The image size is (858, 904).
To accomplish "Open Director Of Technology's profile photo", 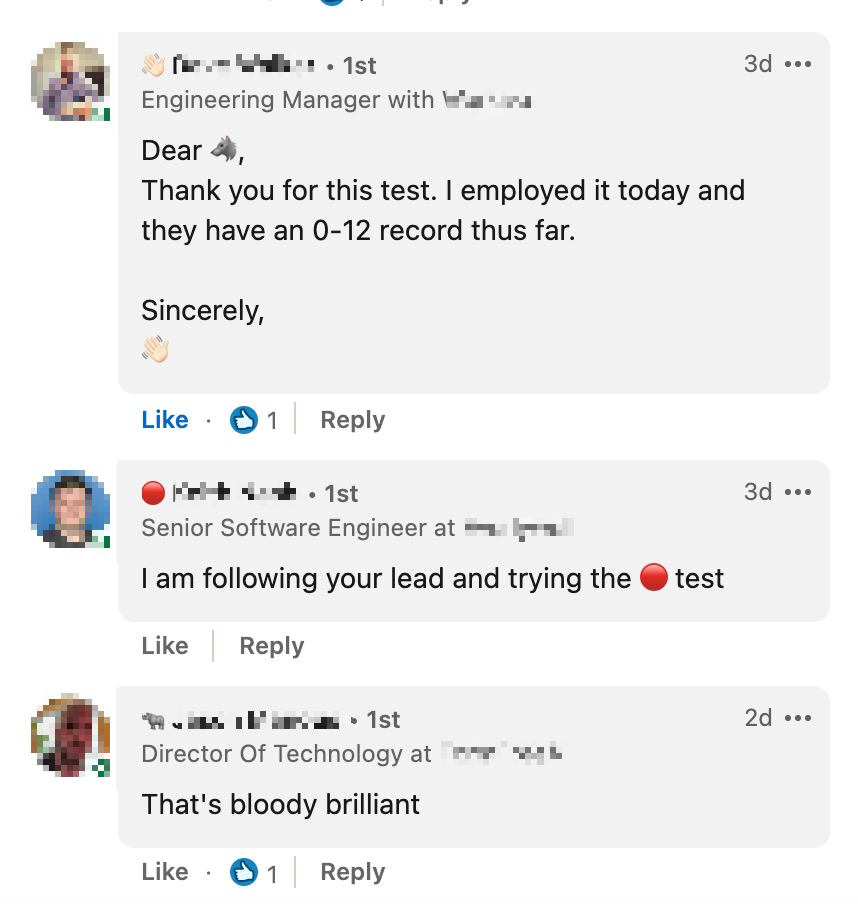I will point(70,735).
